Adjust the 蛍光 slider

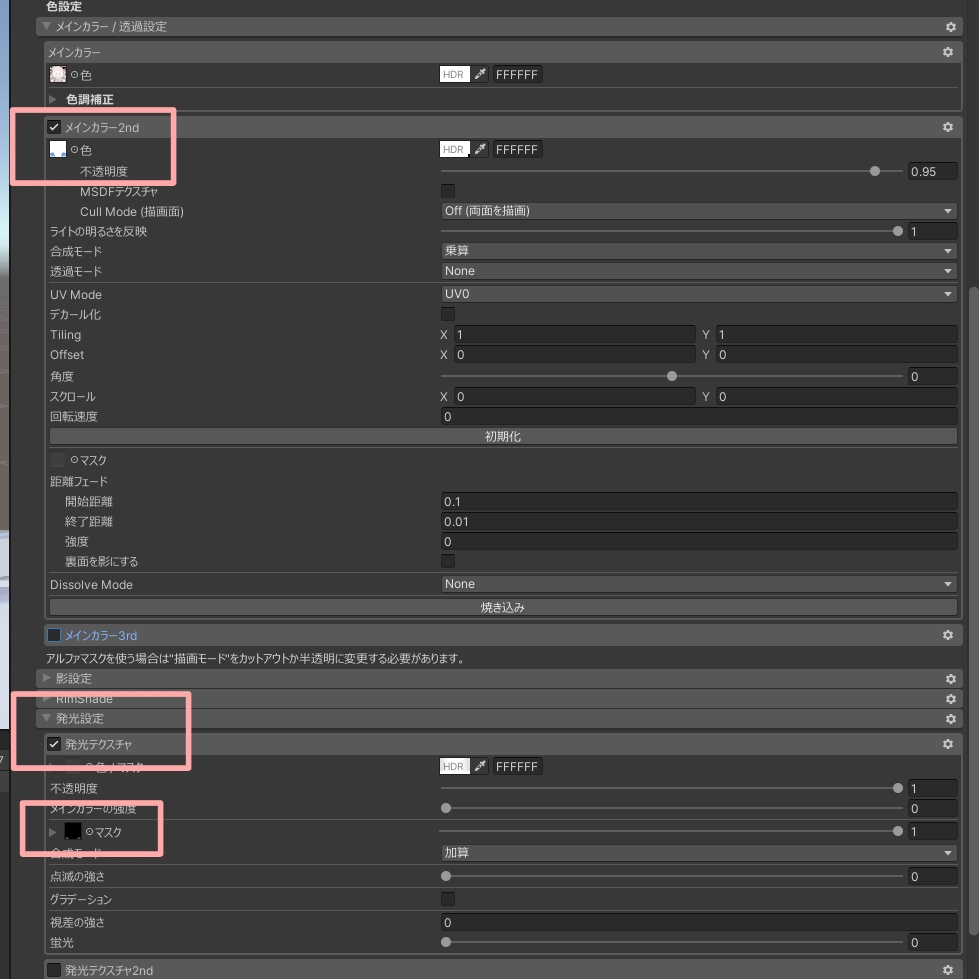click(672, 942)
